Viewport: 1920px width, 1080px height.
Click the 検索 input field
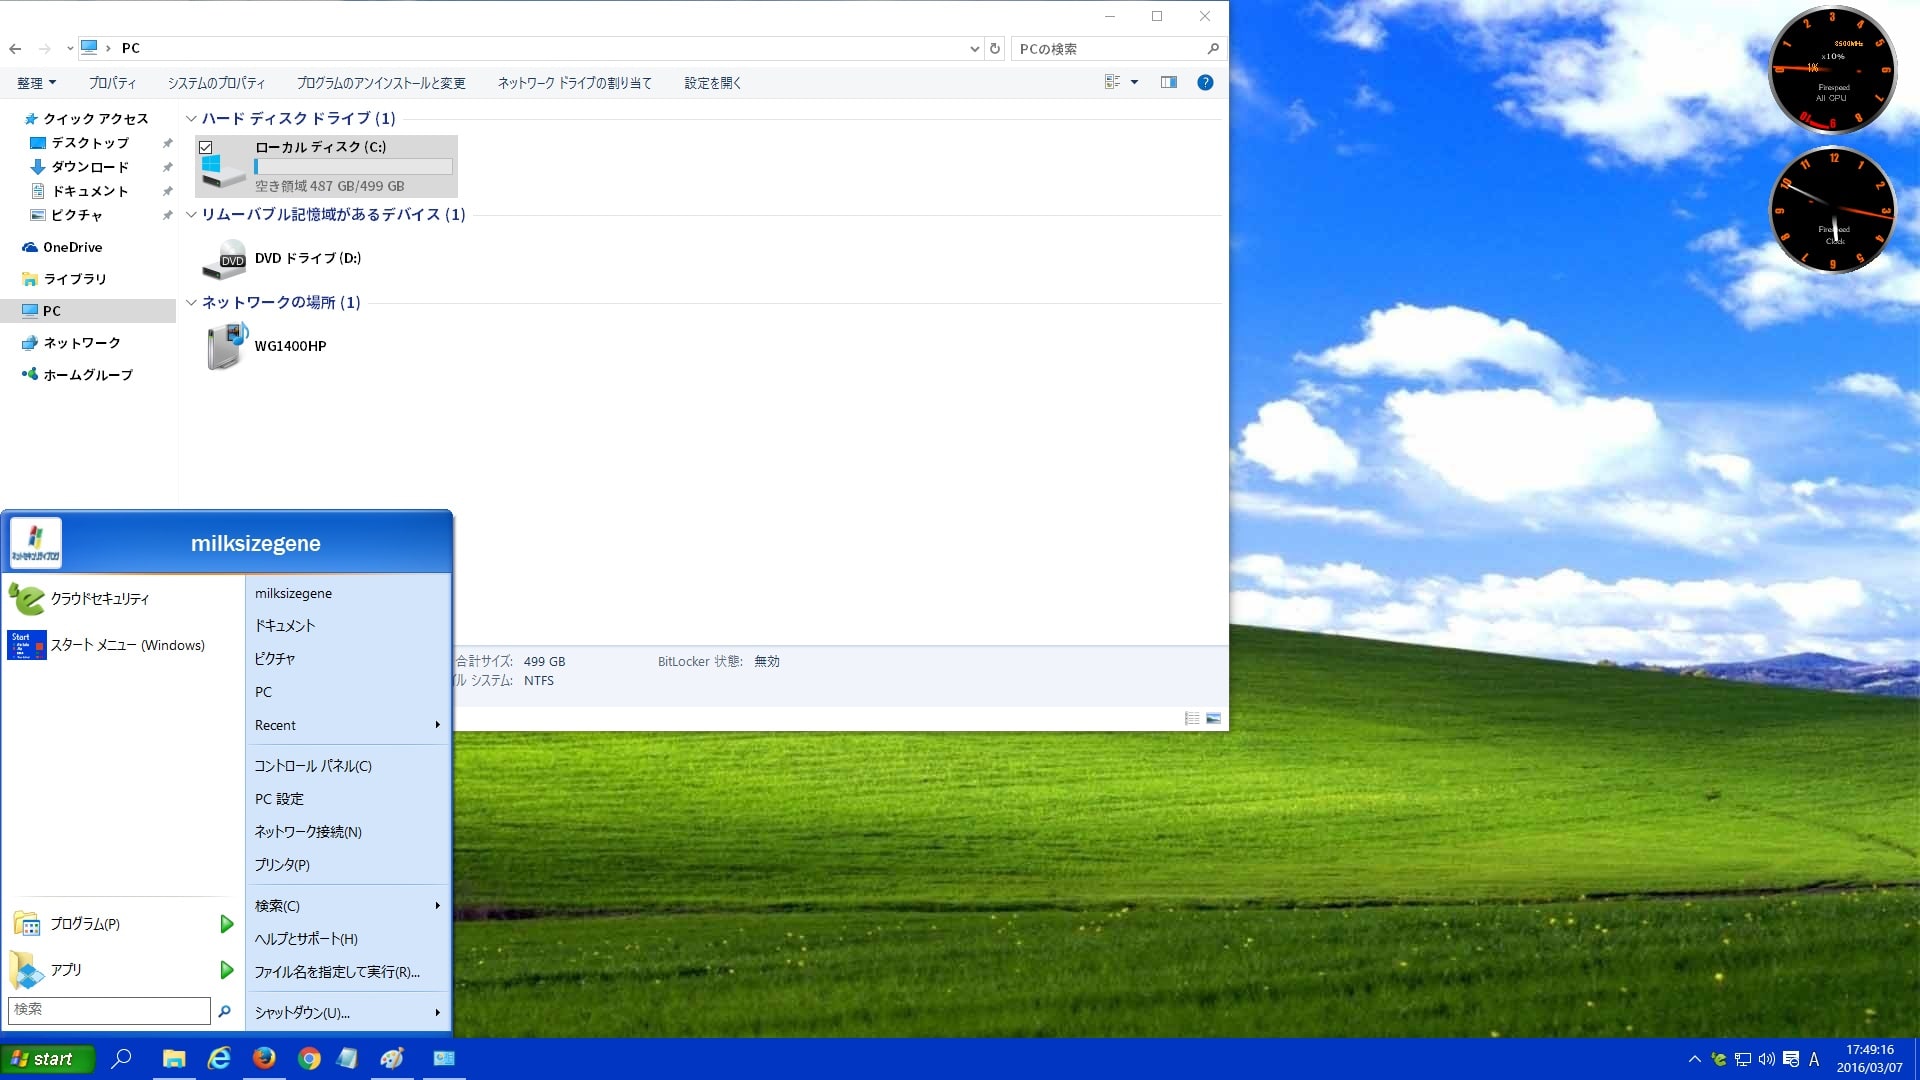click(x=108, y=1009)
